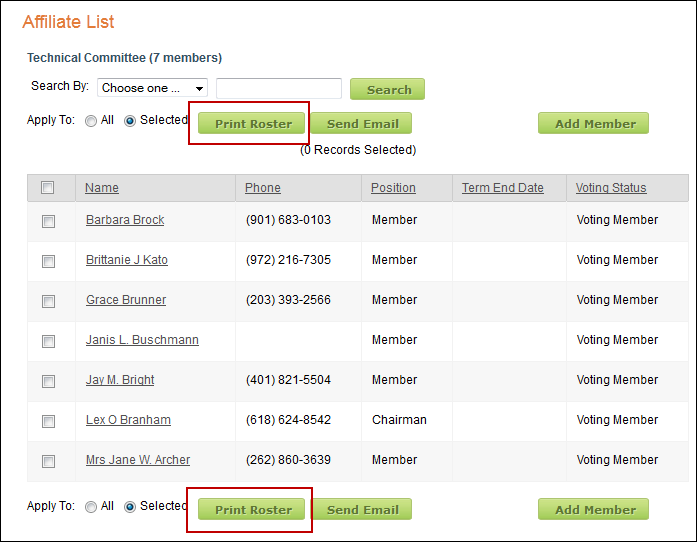
Task: Check the box for Grace Brunner
Action: pos(48,302)
